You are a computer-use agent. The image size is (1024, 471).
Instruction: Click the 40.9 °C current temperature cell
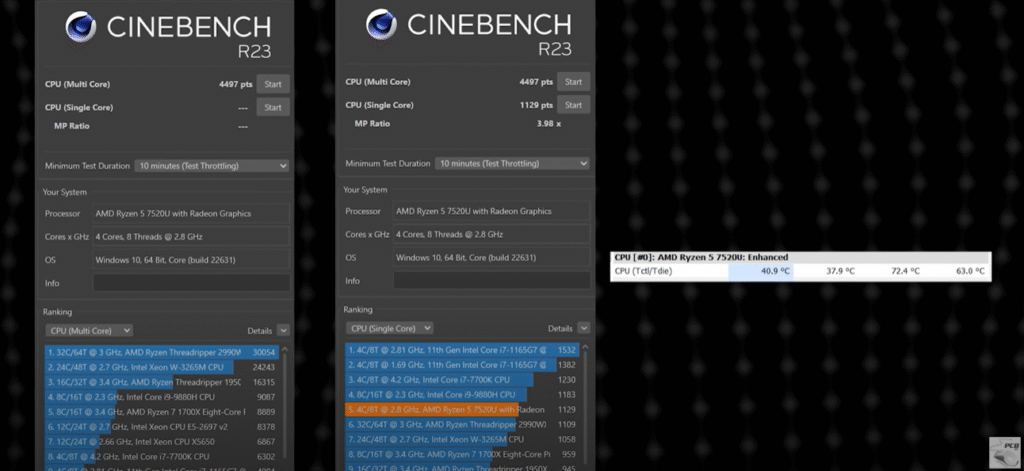pyautogui.click(x=761, y=271)
